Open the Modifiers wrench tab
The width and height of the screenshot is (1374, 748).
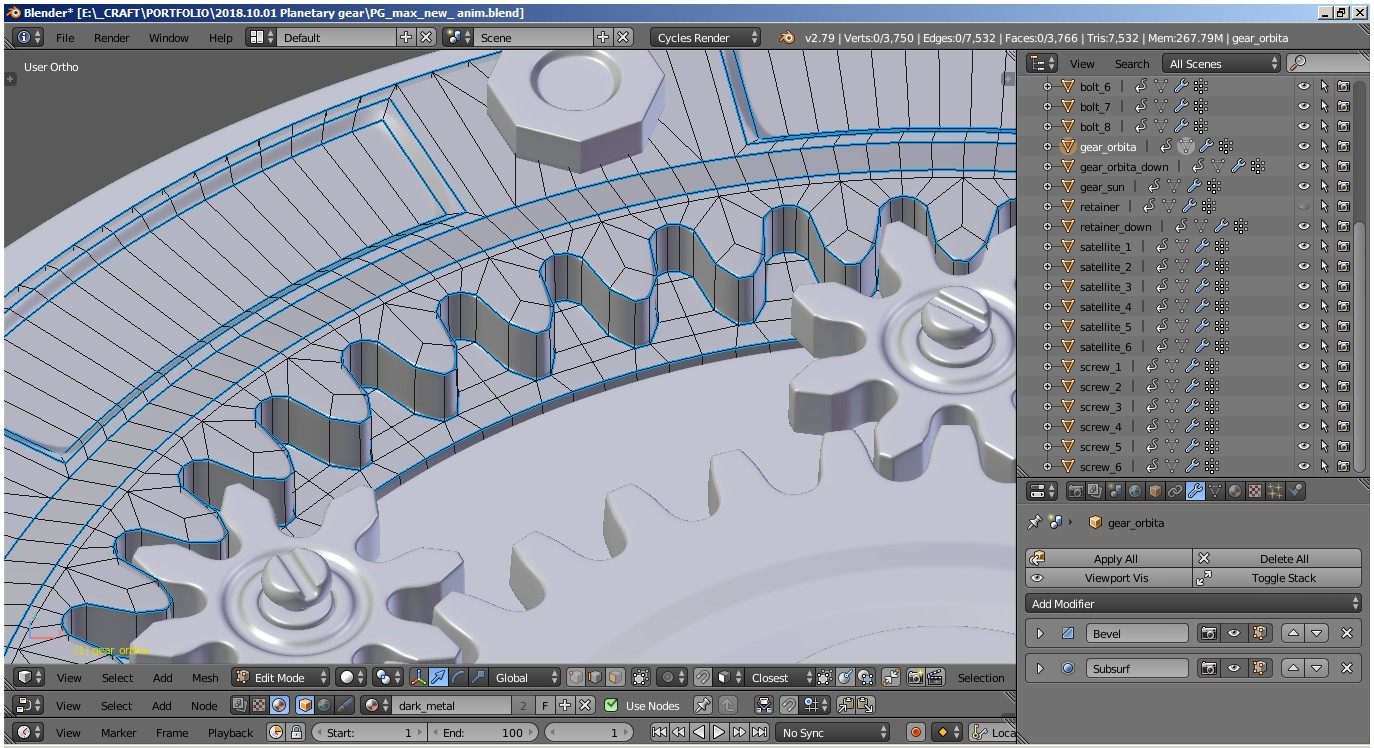pyautogui.click(x=1195, y=491)
